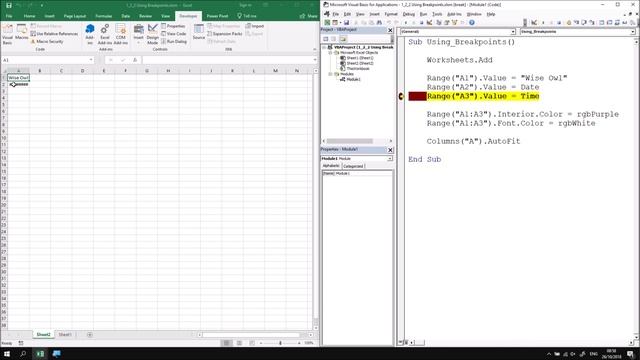Click View Microsoft Excel icon in VBA toolbar

tap(327, 22)
